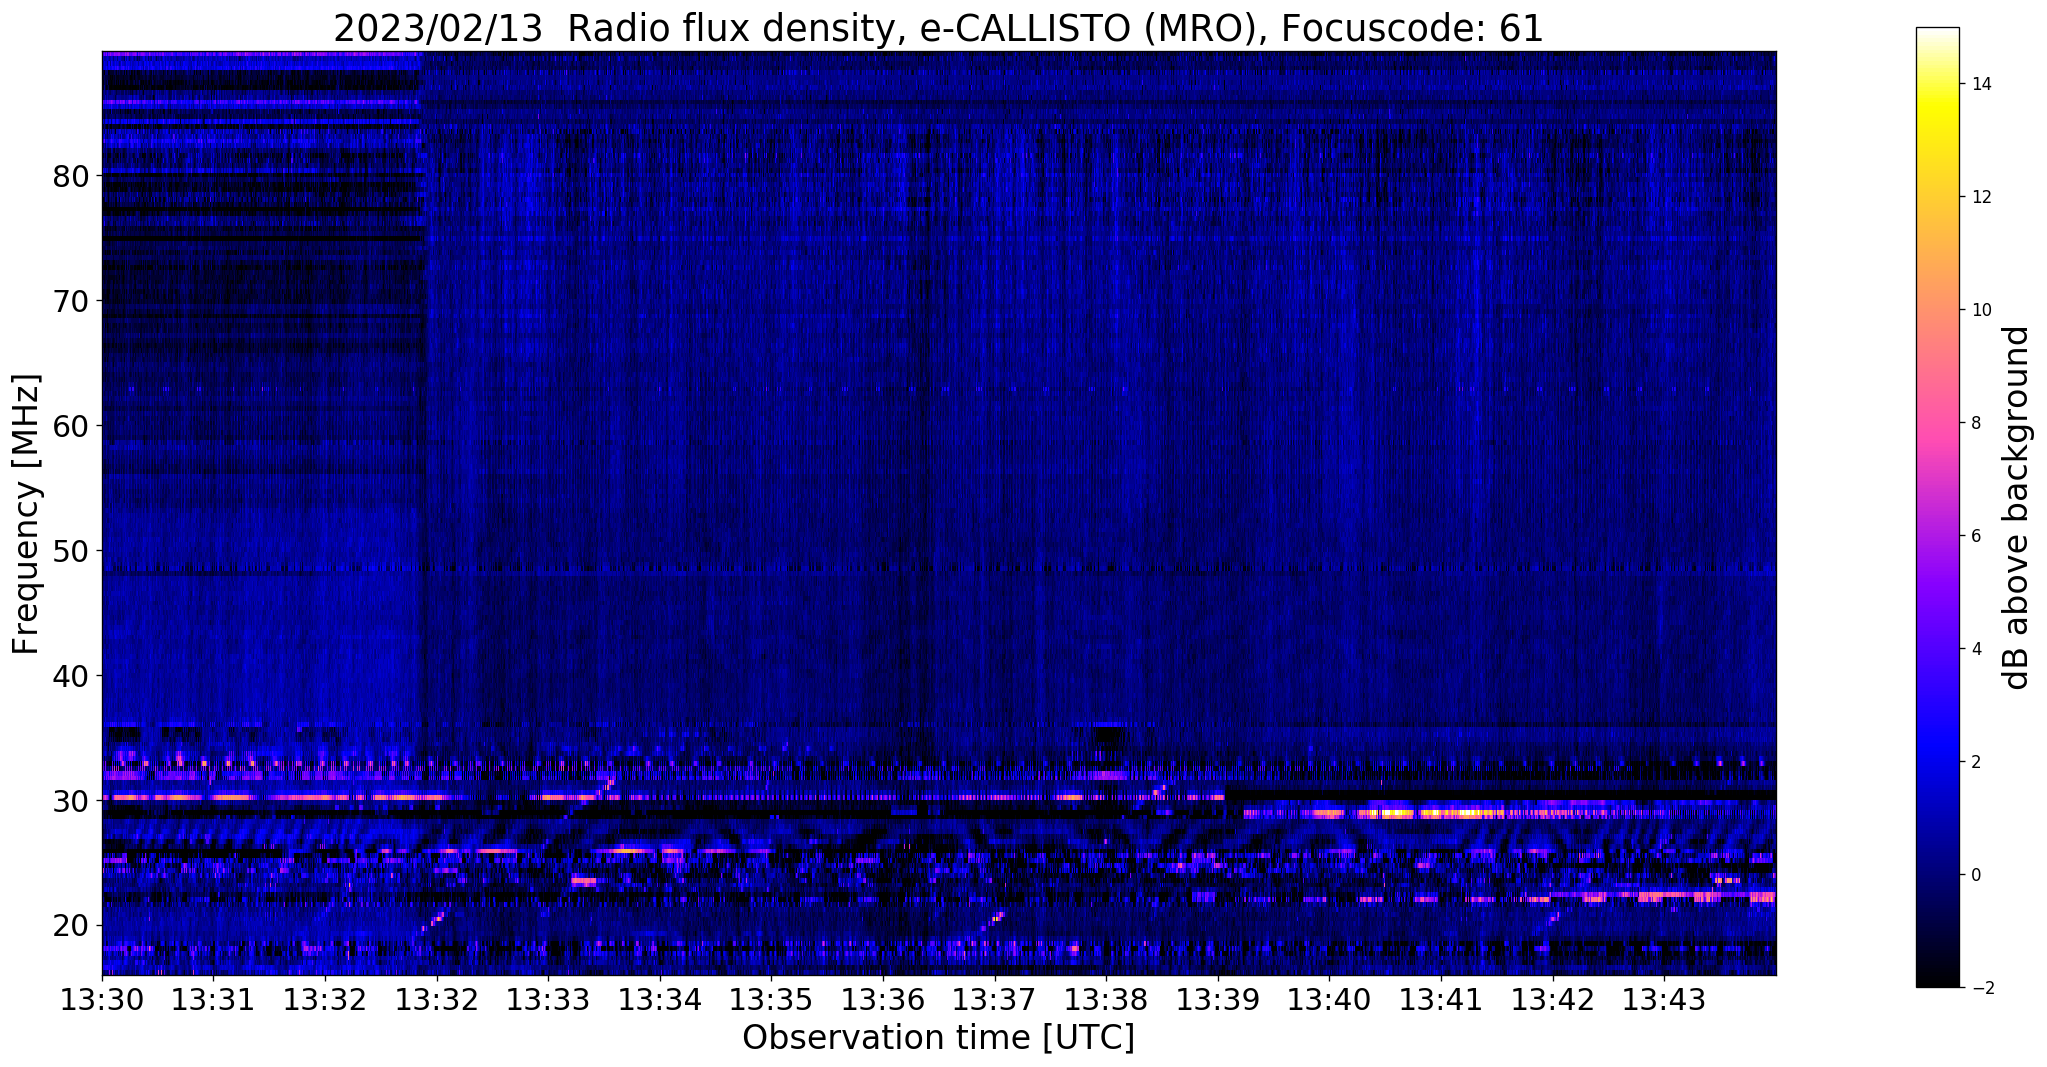
Task: Click the 13:42 time tick label
Action: [1553, 999]
